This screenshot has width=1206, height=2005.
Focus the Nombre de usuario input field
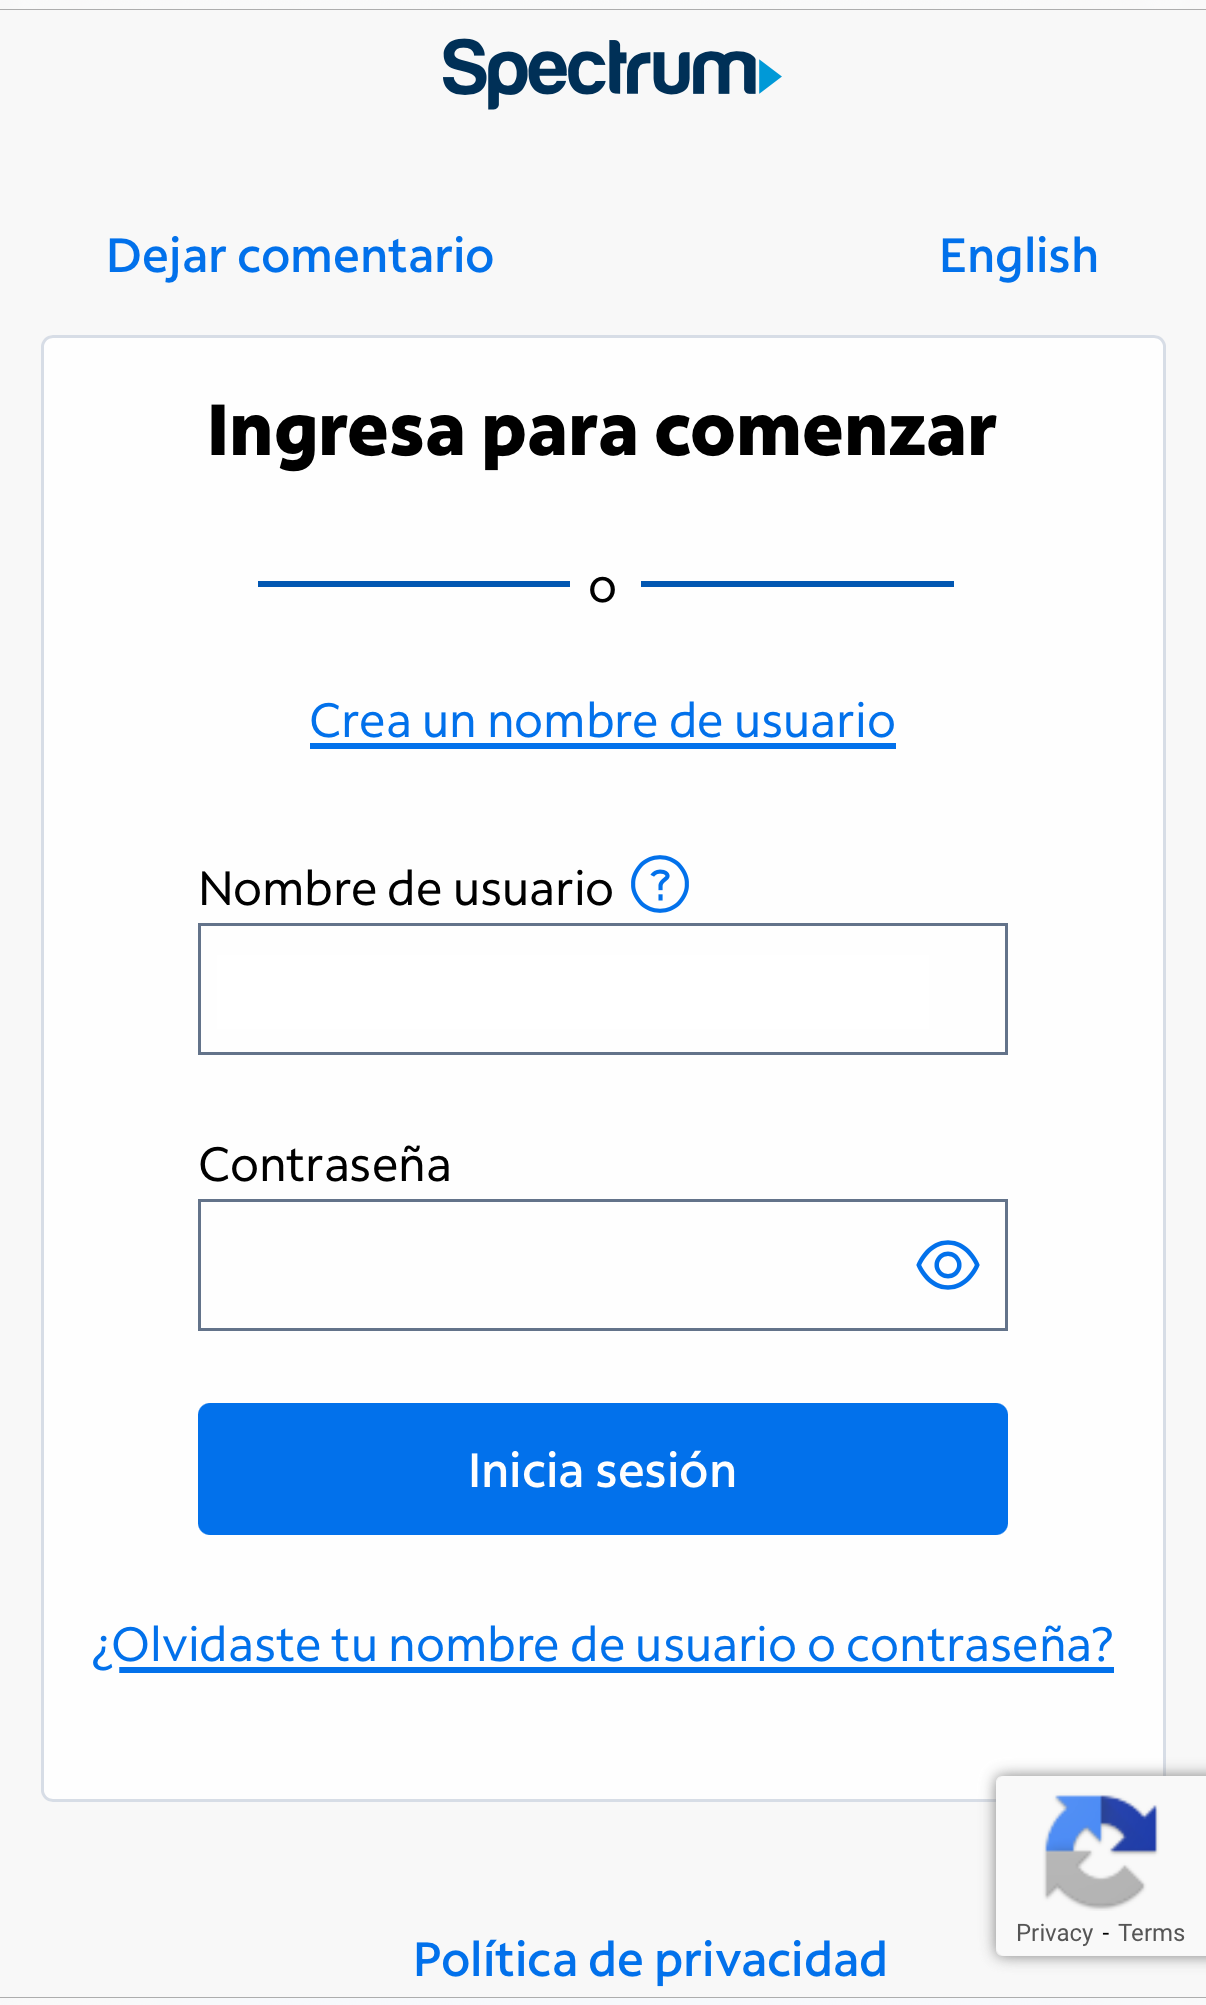(602, 989)
